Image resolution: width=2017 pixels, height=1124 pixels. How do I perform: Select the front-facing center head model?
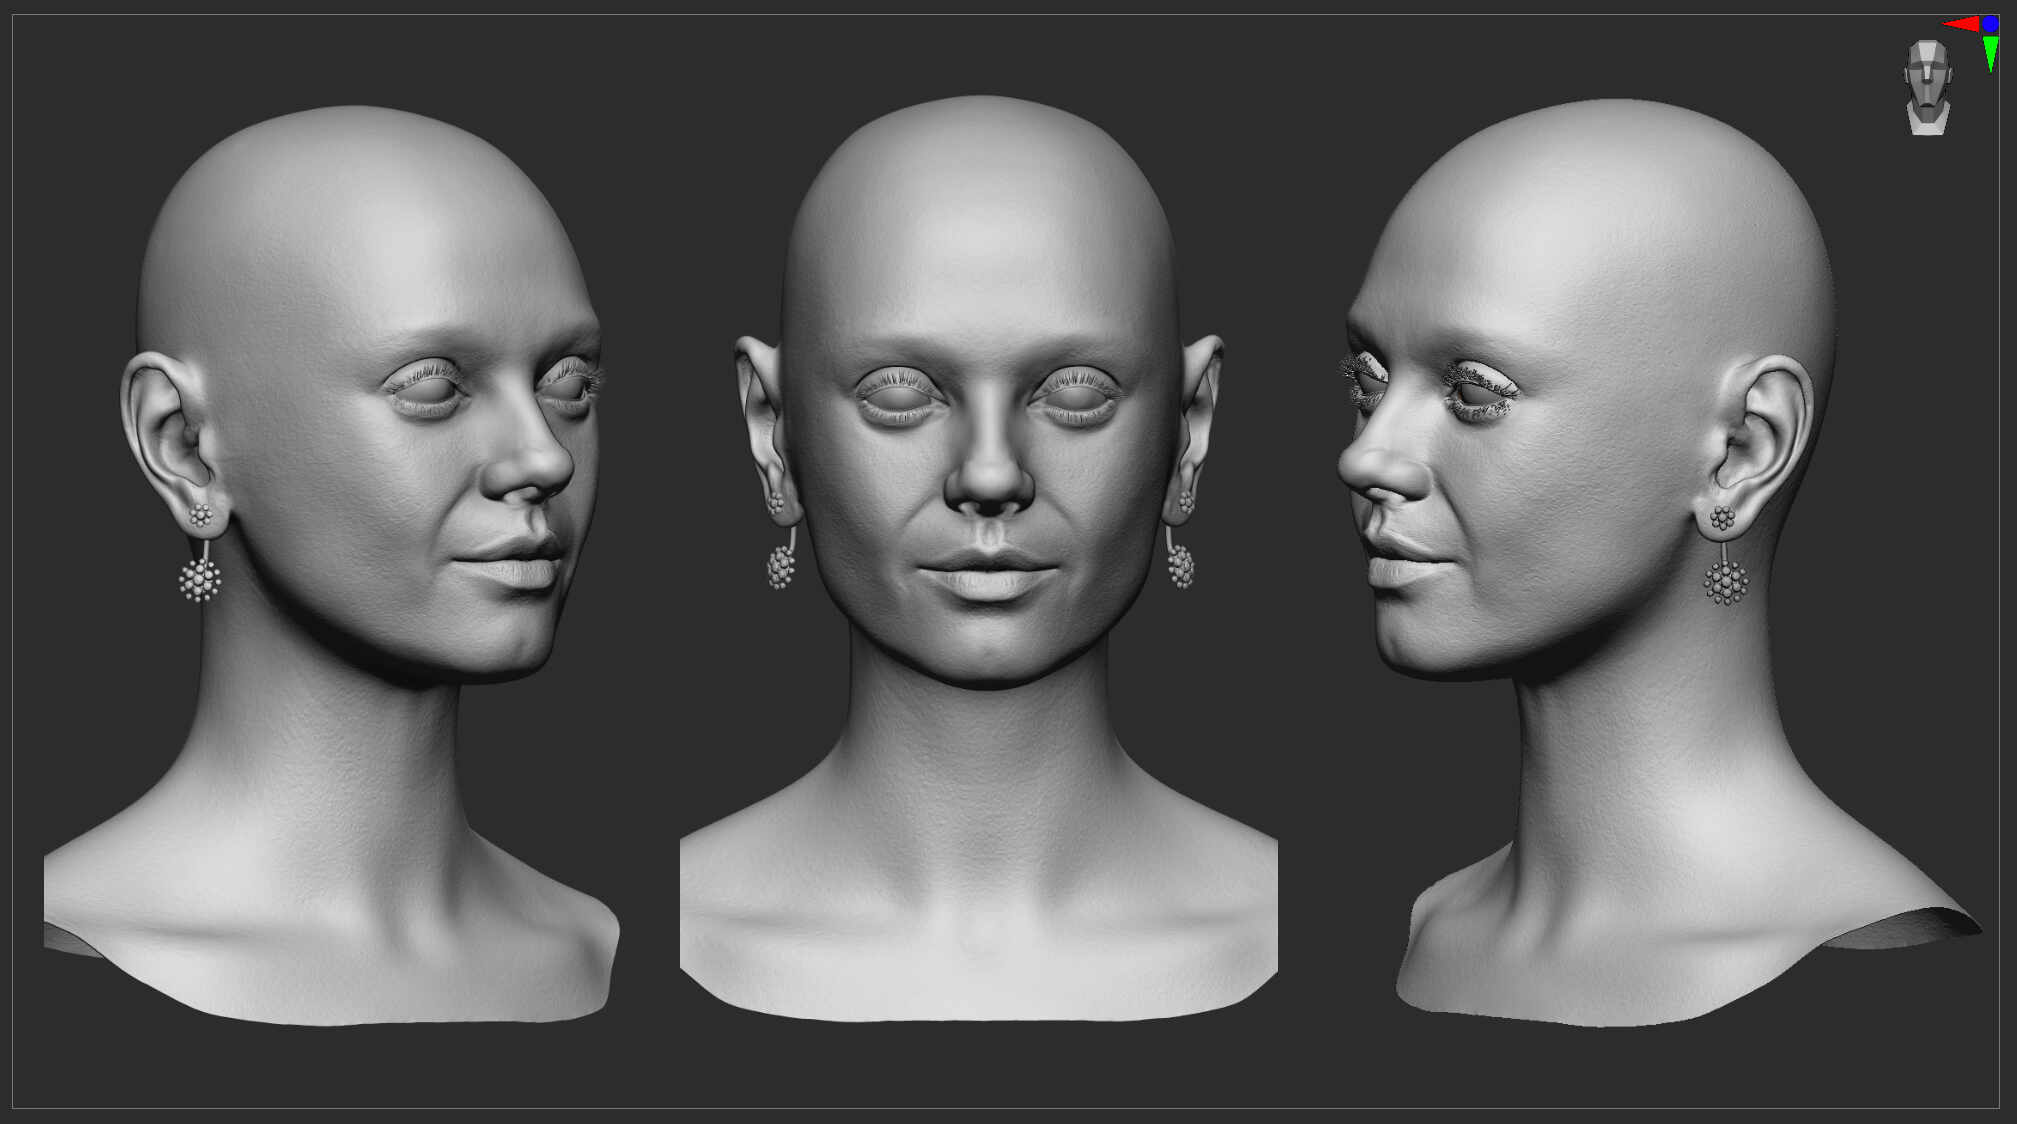979,558
